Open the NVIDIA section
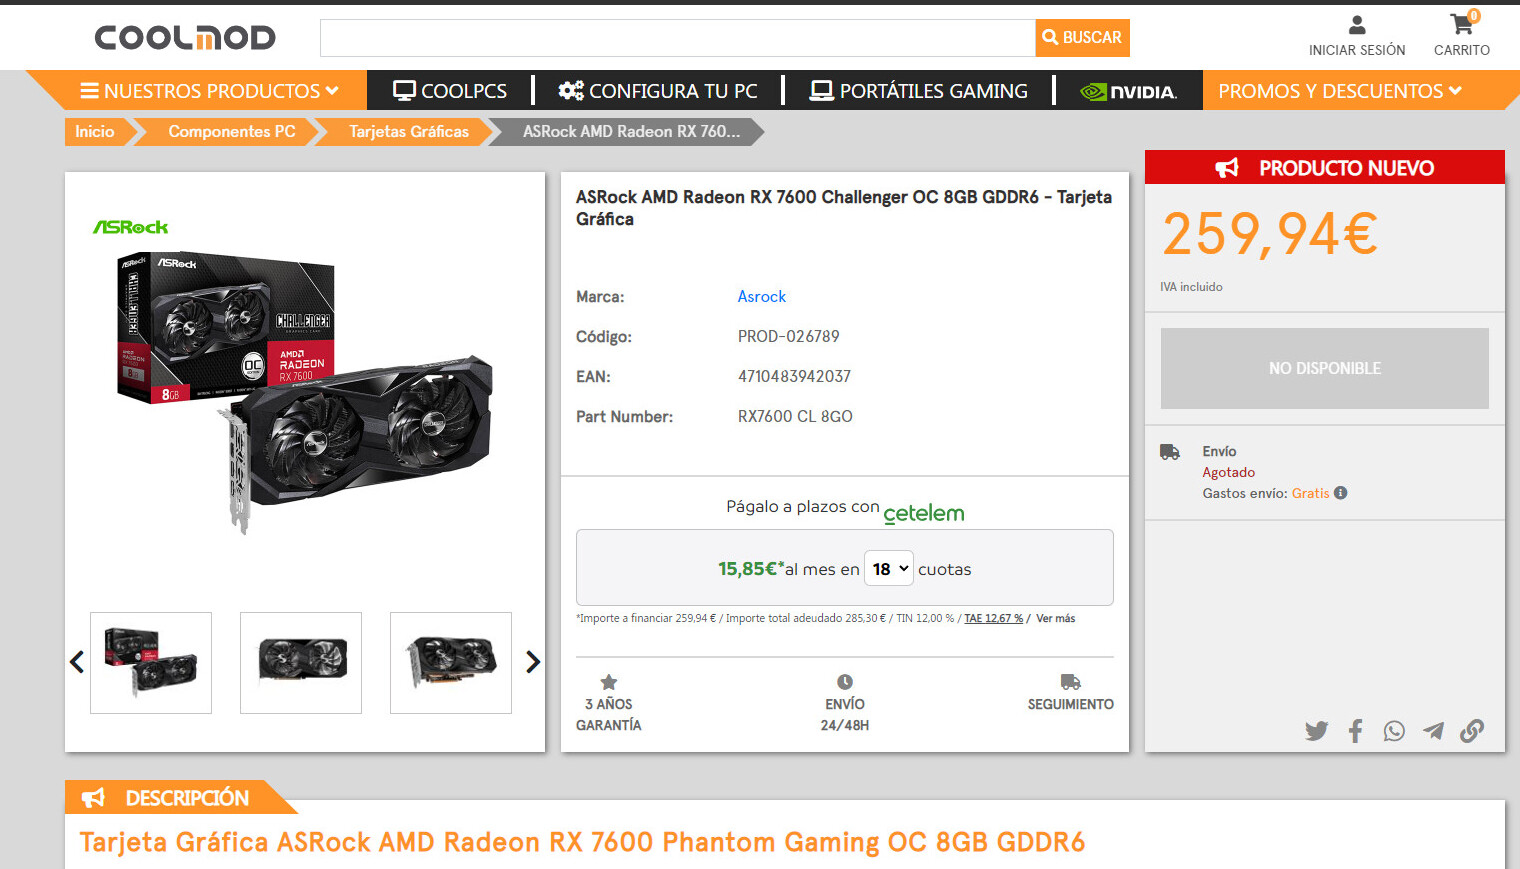1520x869 pixels. click(1129, 91)
